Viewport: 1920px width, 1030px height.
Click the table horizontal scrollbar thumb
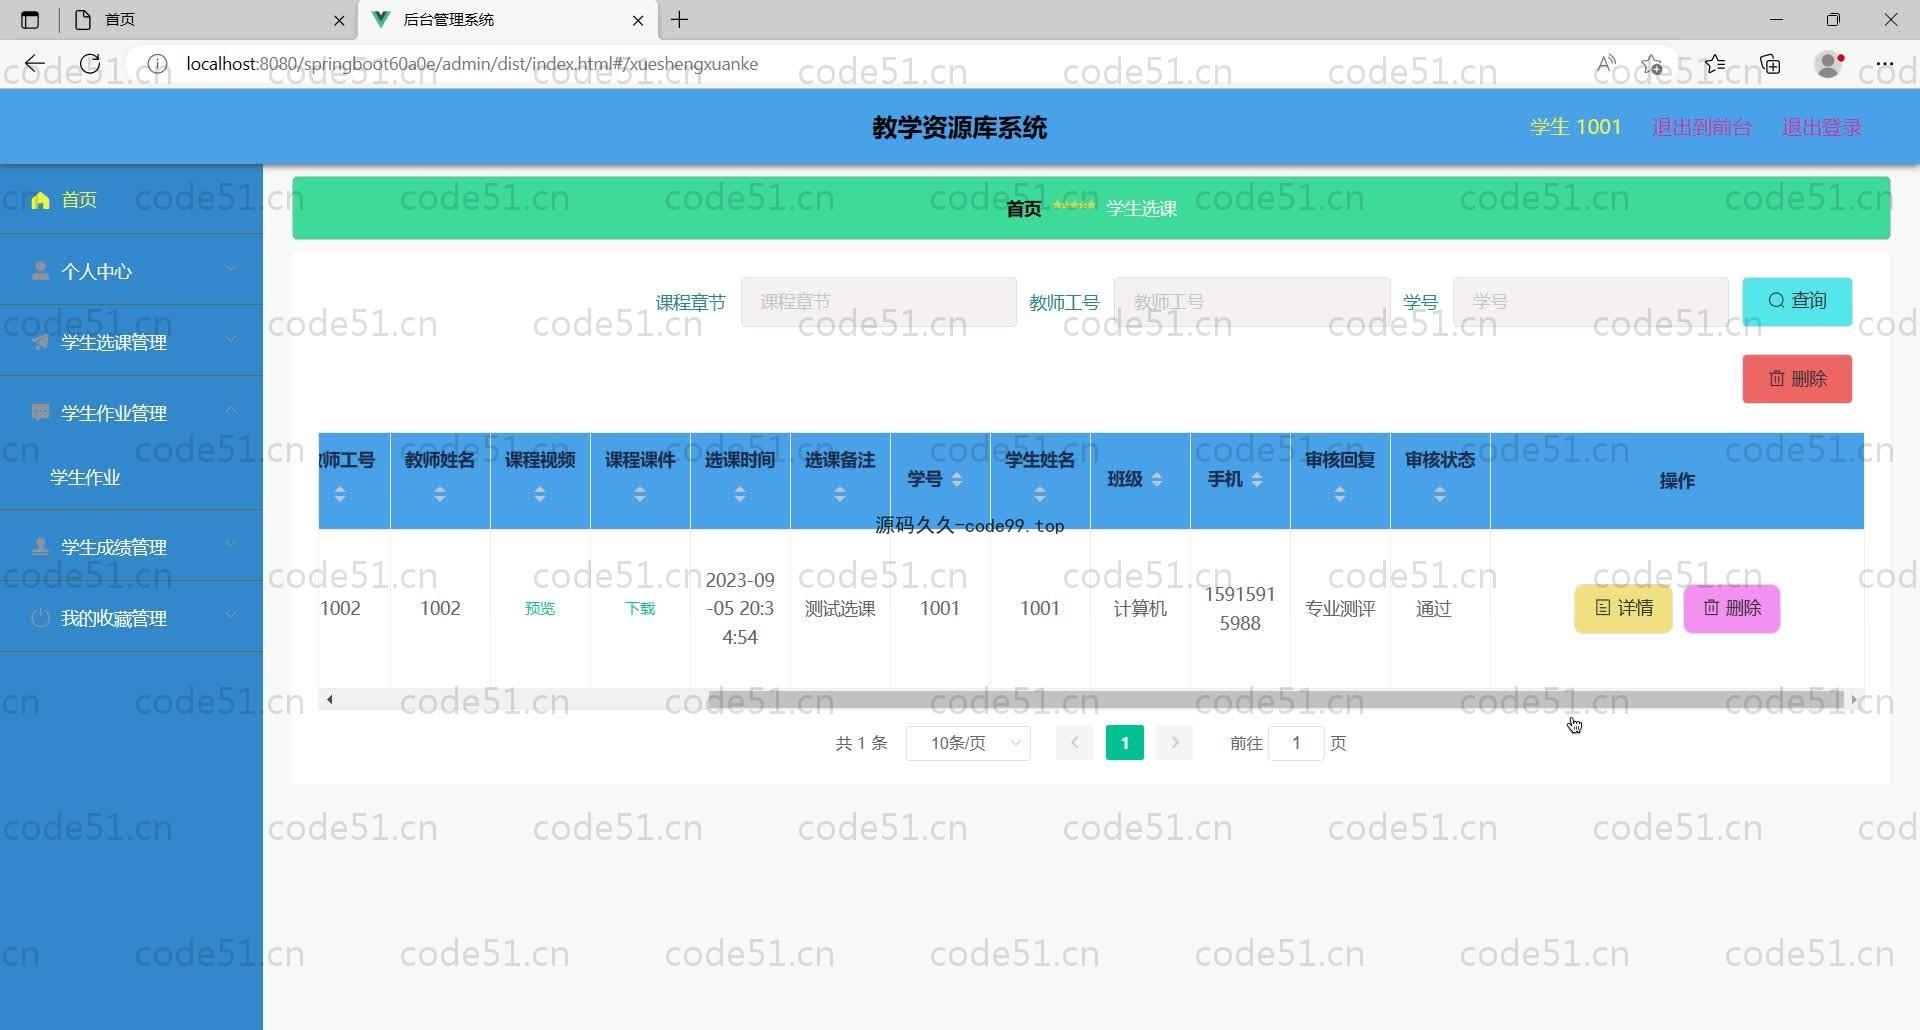(1275, 699)
